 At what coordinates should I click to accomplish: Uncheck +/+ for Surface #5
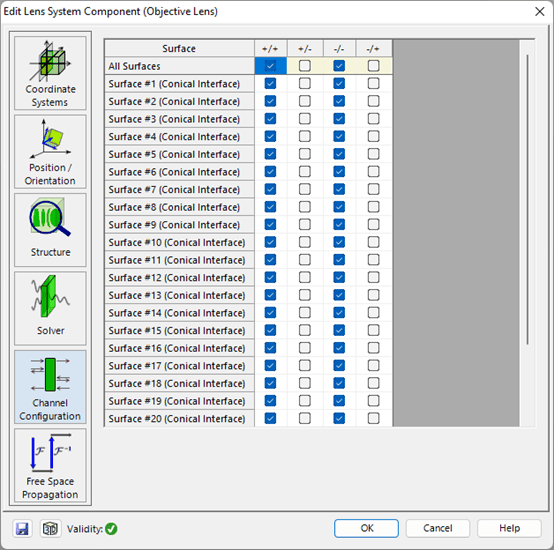pos(270,154)
